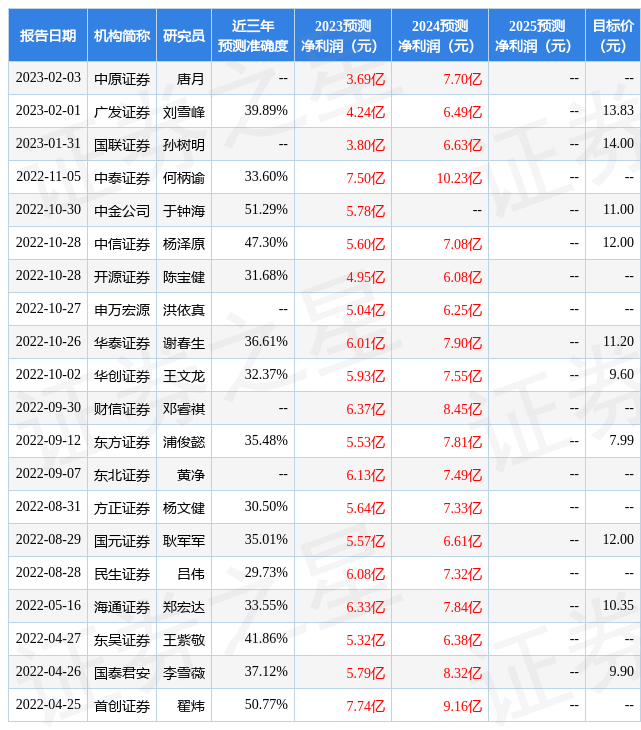
Task: Click the 机构简称 column header
Action: click(x=122, y=35)
